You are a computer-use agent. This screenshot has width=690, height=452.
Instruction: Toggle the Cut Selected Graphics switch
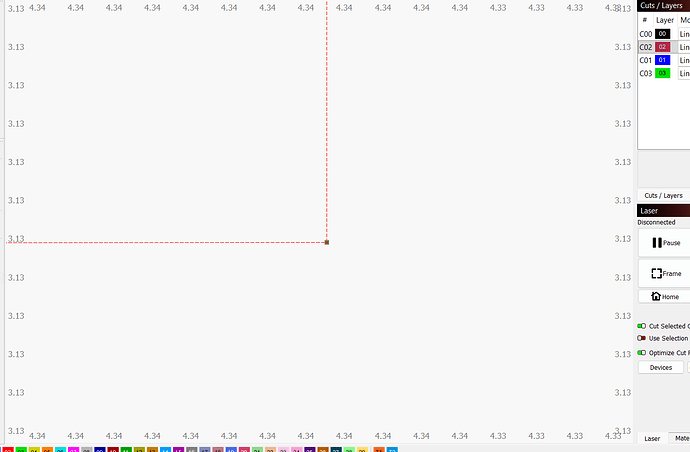(642, 326)
